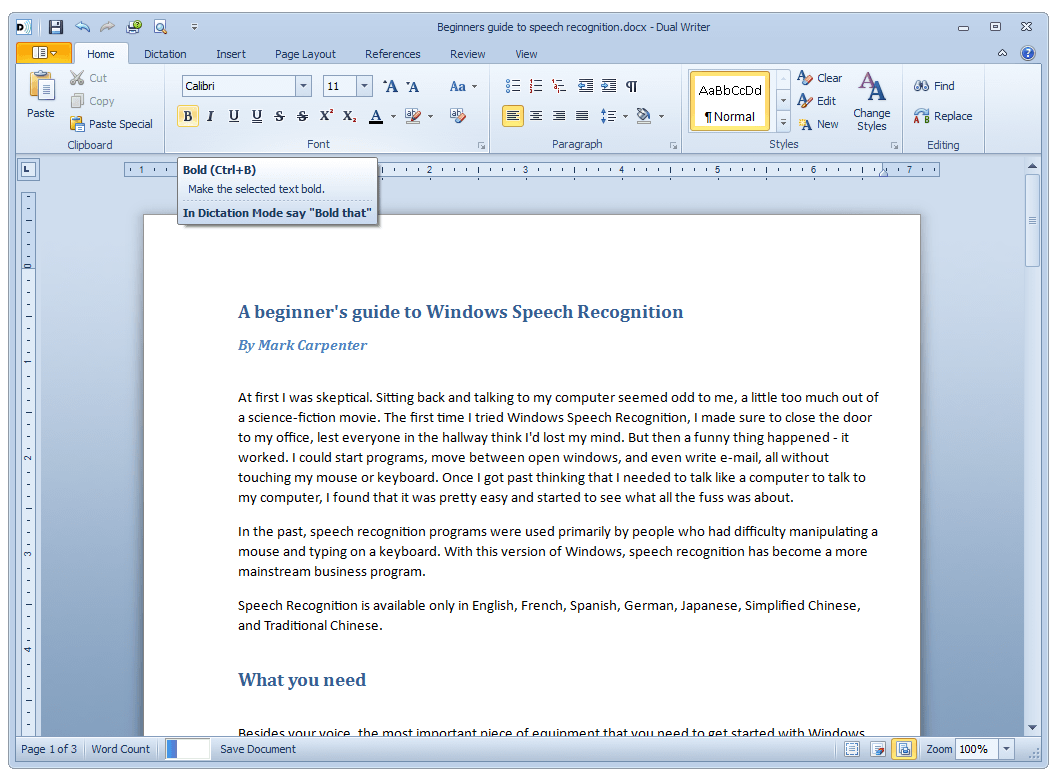
Task: Click the Save icon in quick access toolbar
Action: pyautogui.click(x=55, y=27)
